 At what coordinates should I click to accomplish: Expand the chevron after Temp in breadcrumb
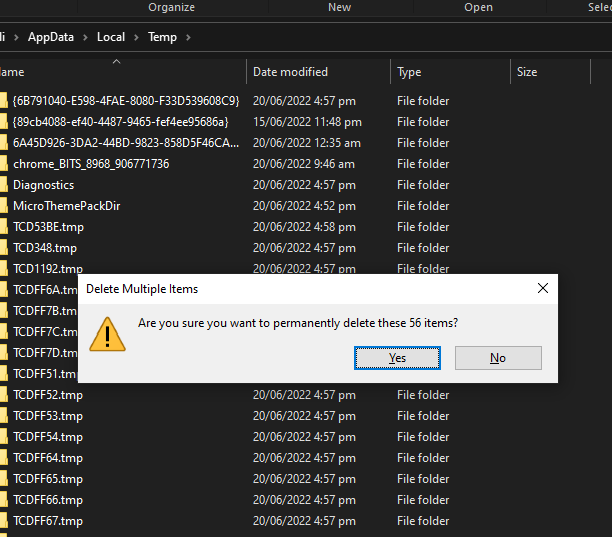(x=188, y=37)
